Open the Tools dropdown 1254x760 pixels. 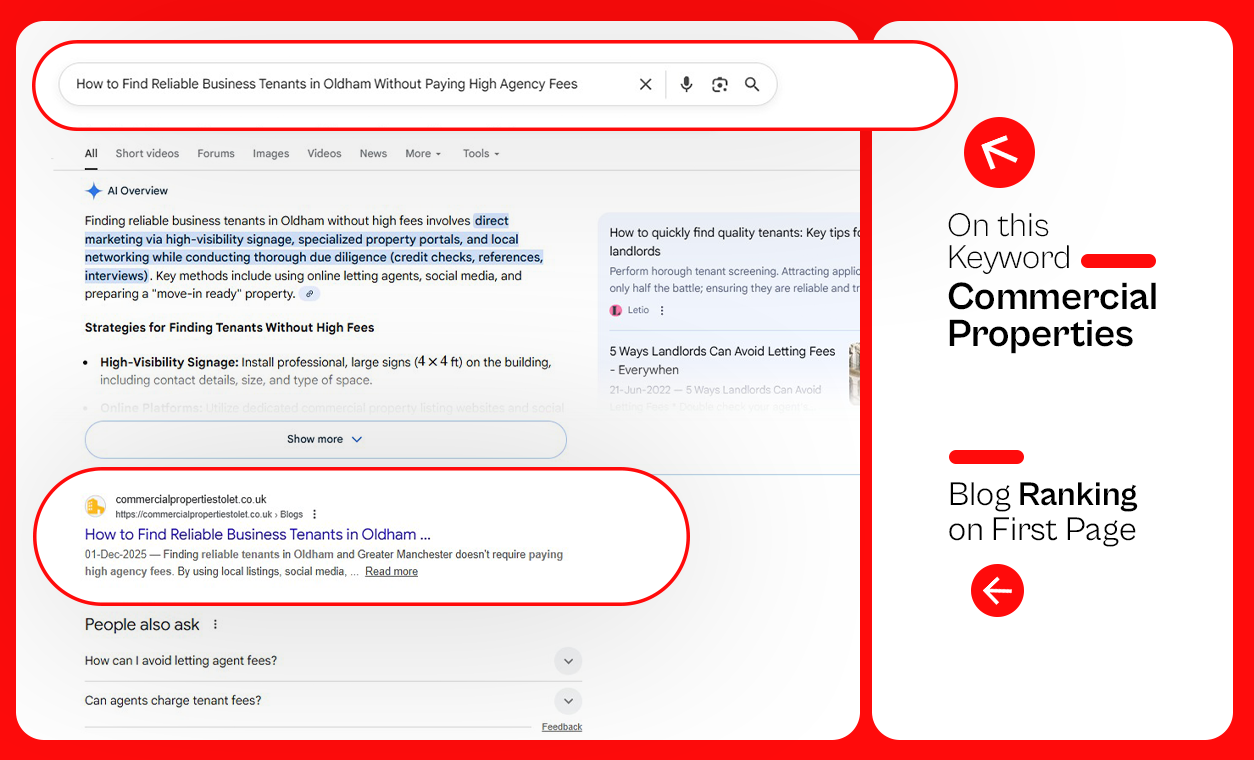coord(480,154)
